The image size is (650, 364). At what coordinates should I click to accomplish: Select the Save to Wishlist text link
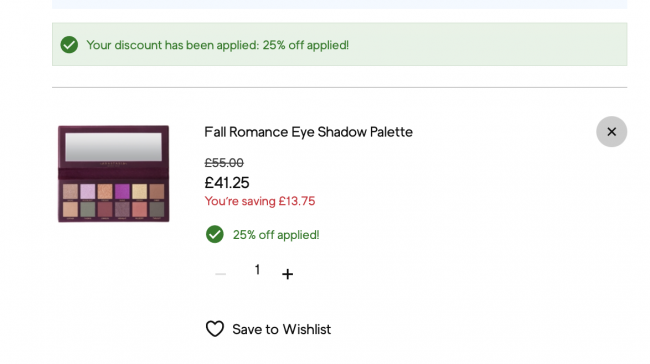pos(281,329)
